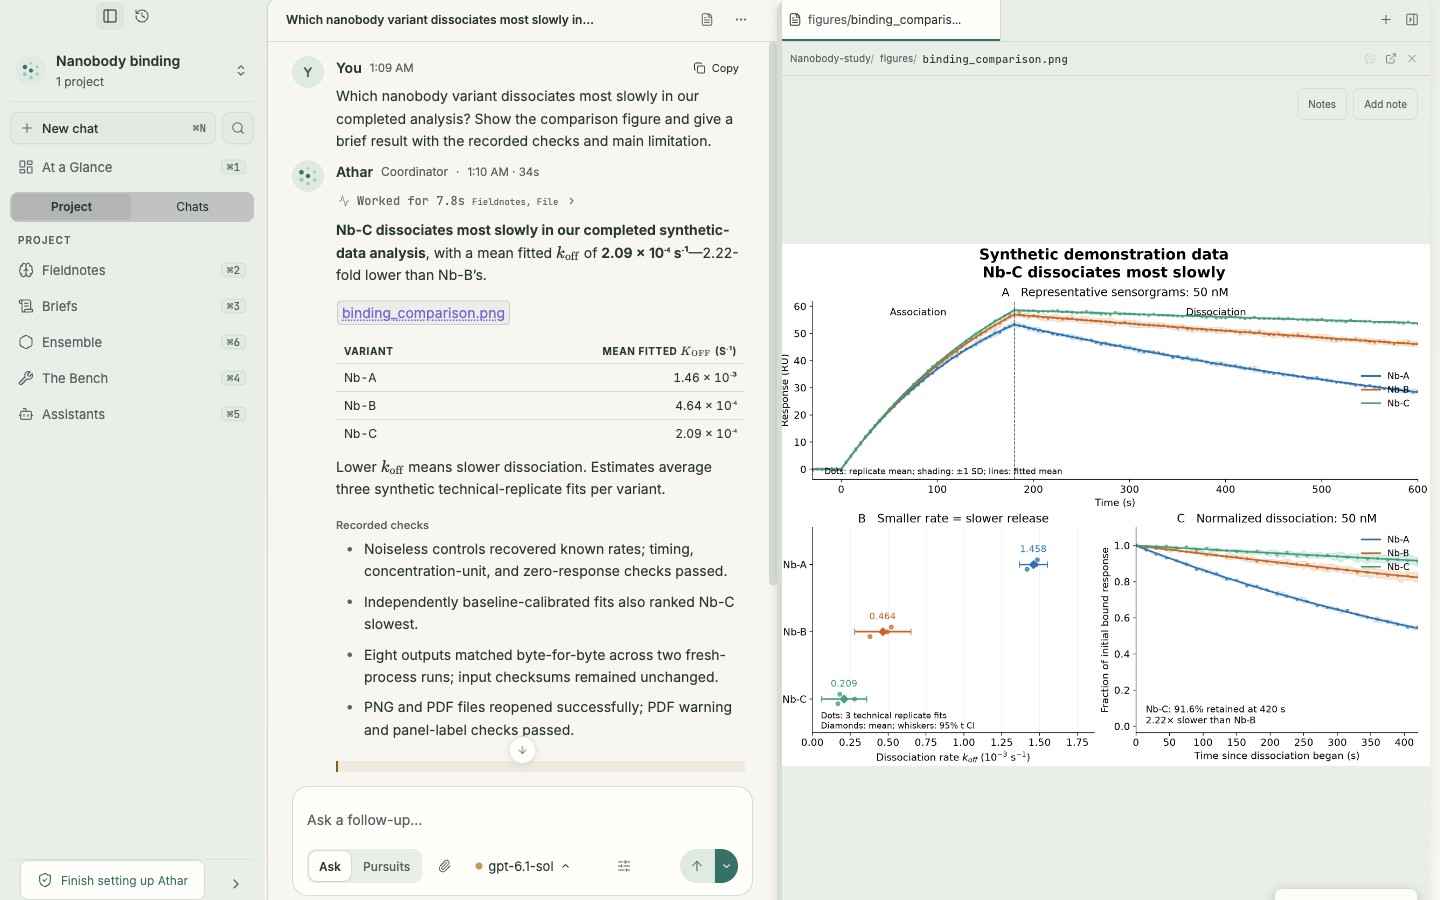Click Finish setting up Athar
This screenshot has width=1440, height=900.
coord(113,881)
